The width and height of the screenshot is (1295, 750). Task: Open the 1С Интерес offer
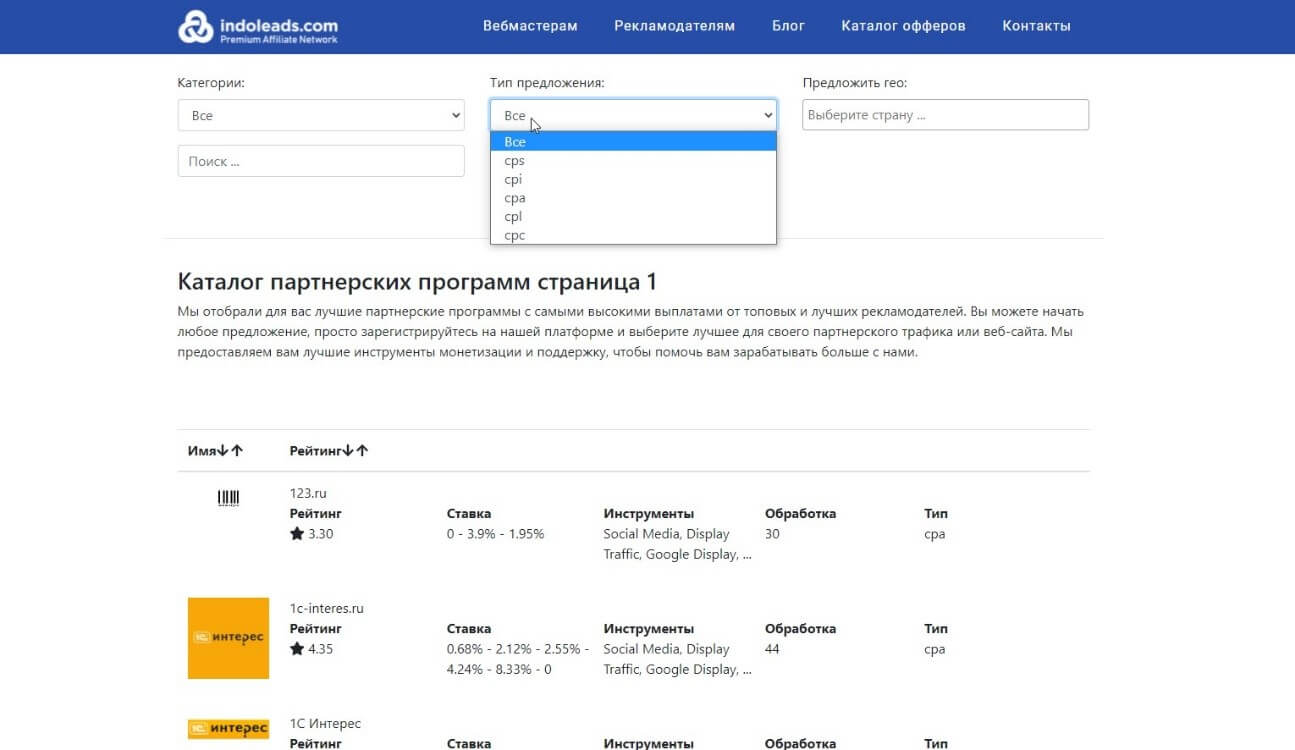point(325,724)
